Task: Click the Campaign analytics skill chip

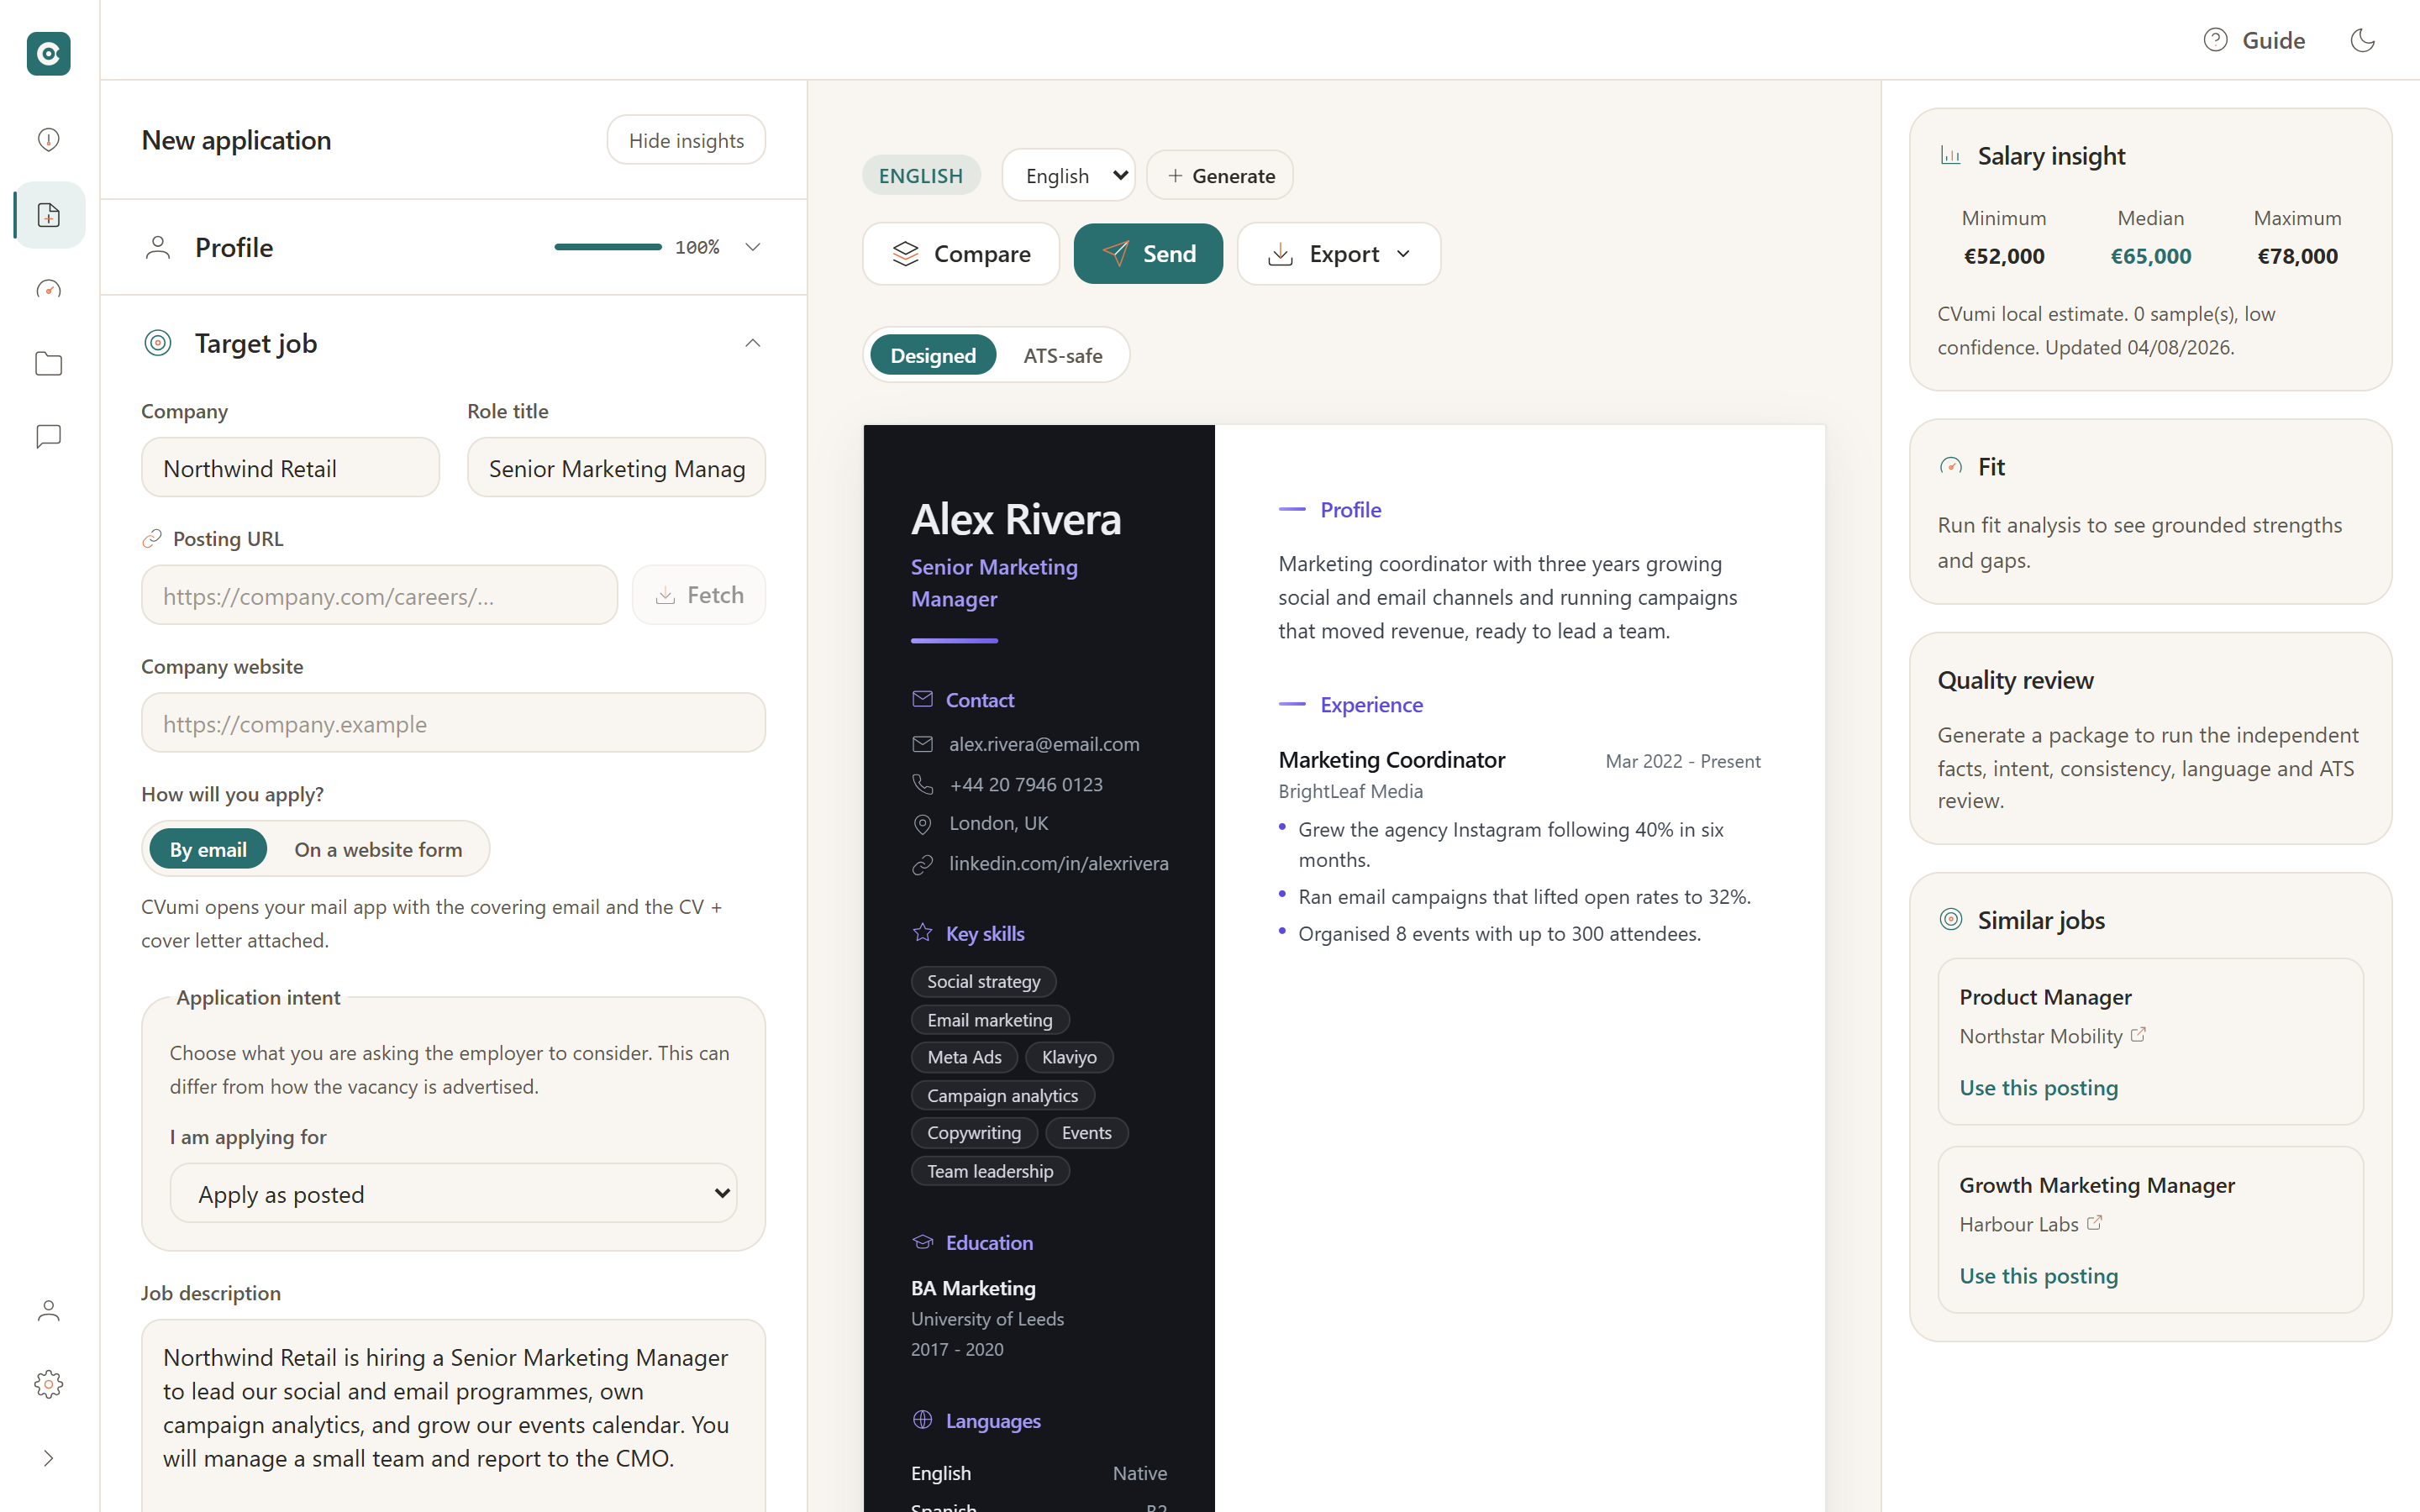Action: [1002, 1095]
